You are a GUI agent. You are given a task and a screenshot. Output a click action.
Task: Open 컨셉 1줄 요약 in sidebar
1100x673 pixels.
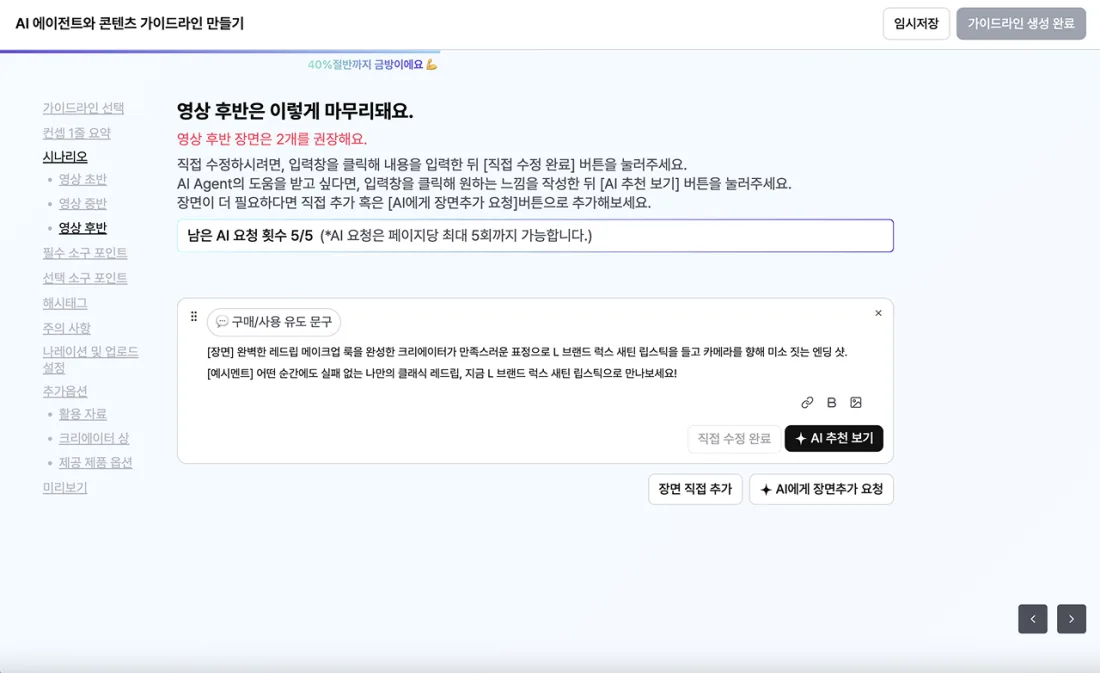pyautogui.click(x=76, y=133)
